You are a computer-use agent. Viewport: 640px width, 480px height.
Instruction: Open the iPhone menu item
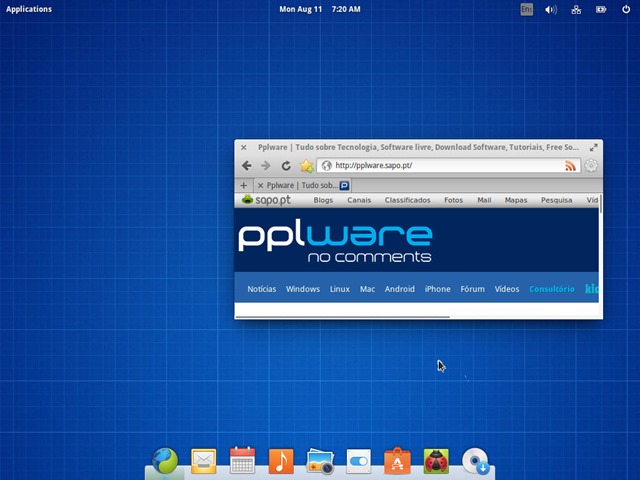click(x=438, y=289)
